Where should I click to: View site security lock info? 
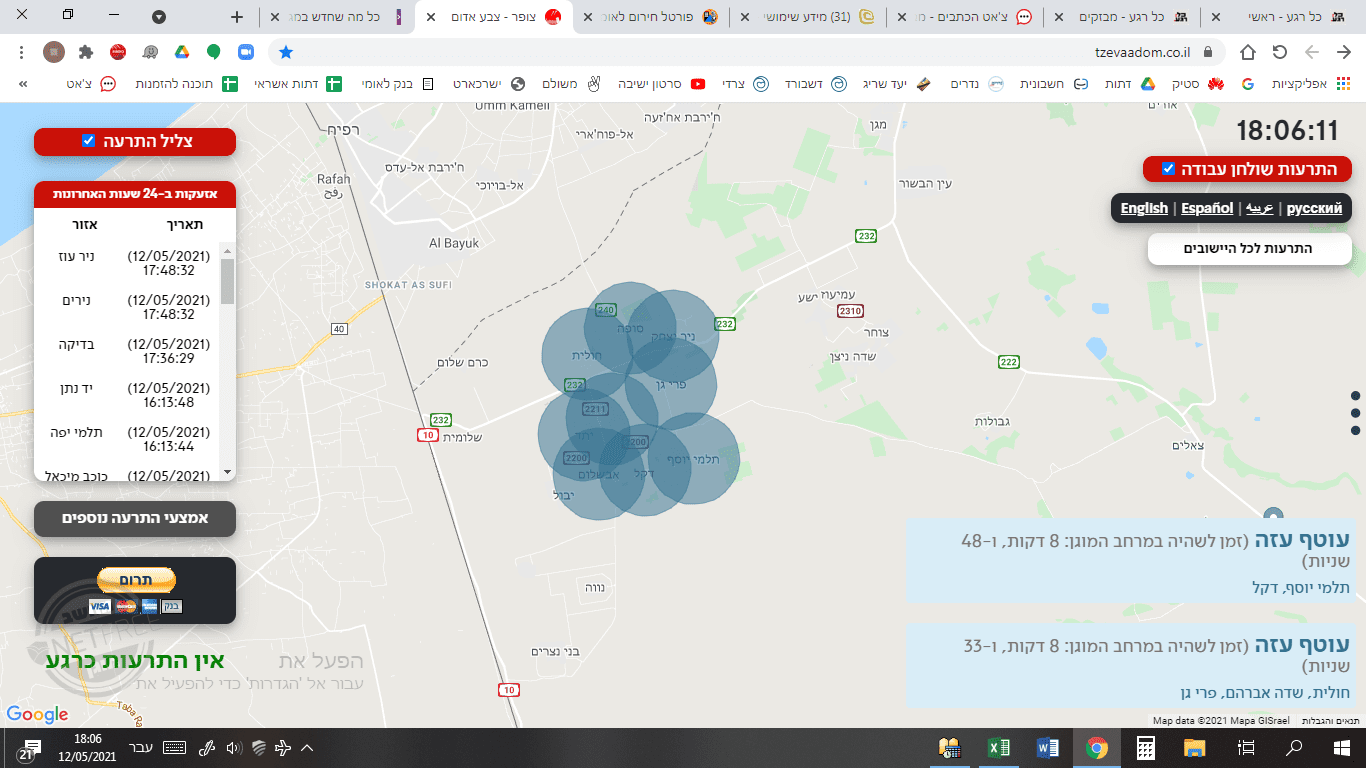1208,52
